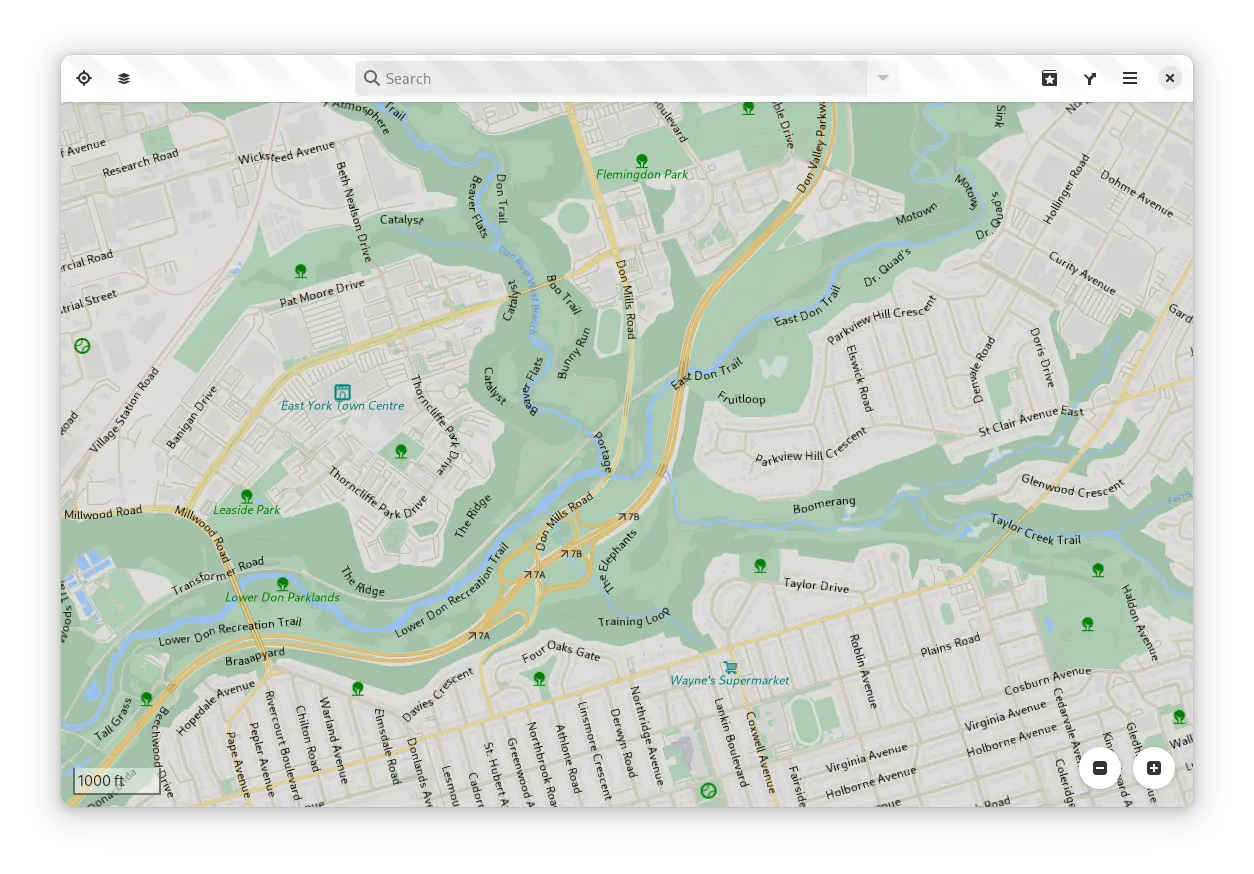Select the East York Town Centre icon

point(342,391)
